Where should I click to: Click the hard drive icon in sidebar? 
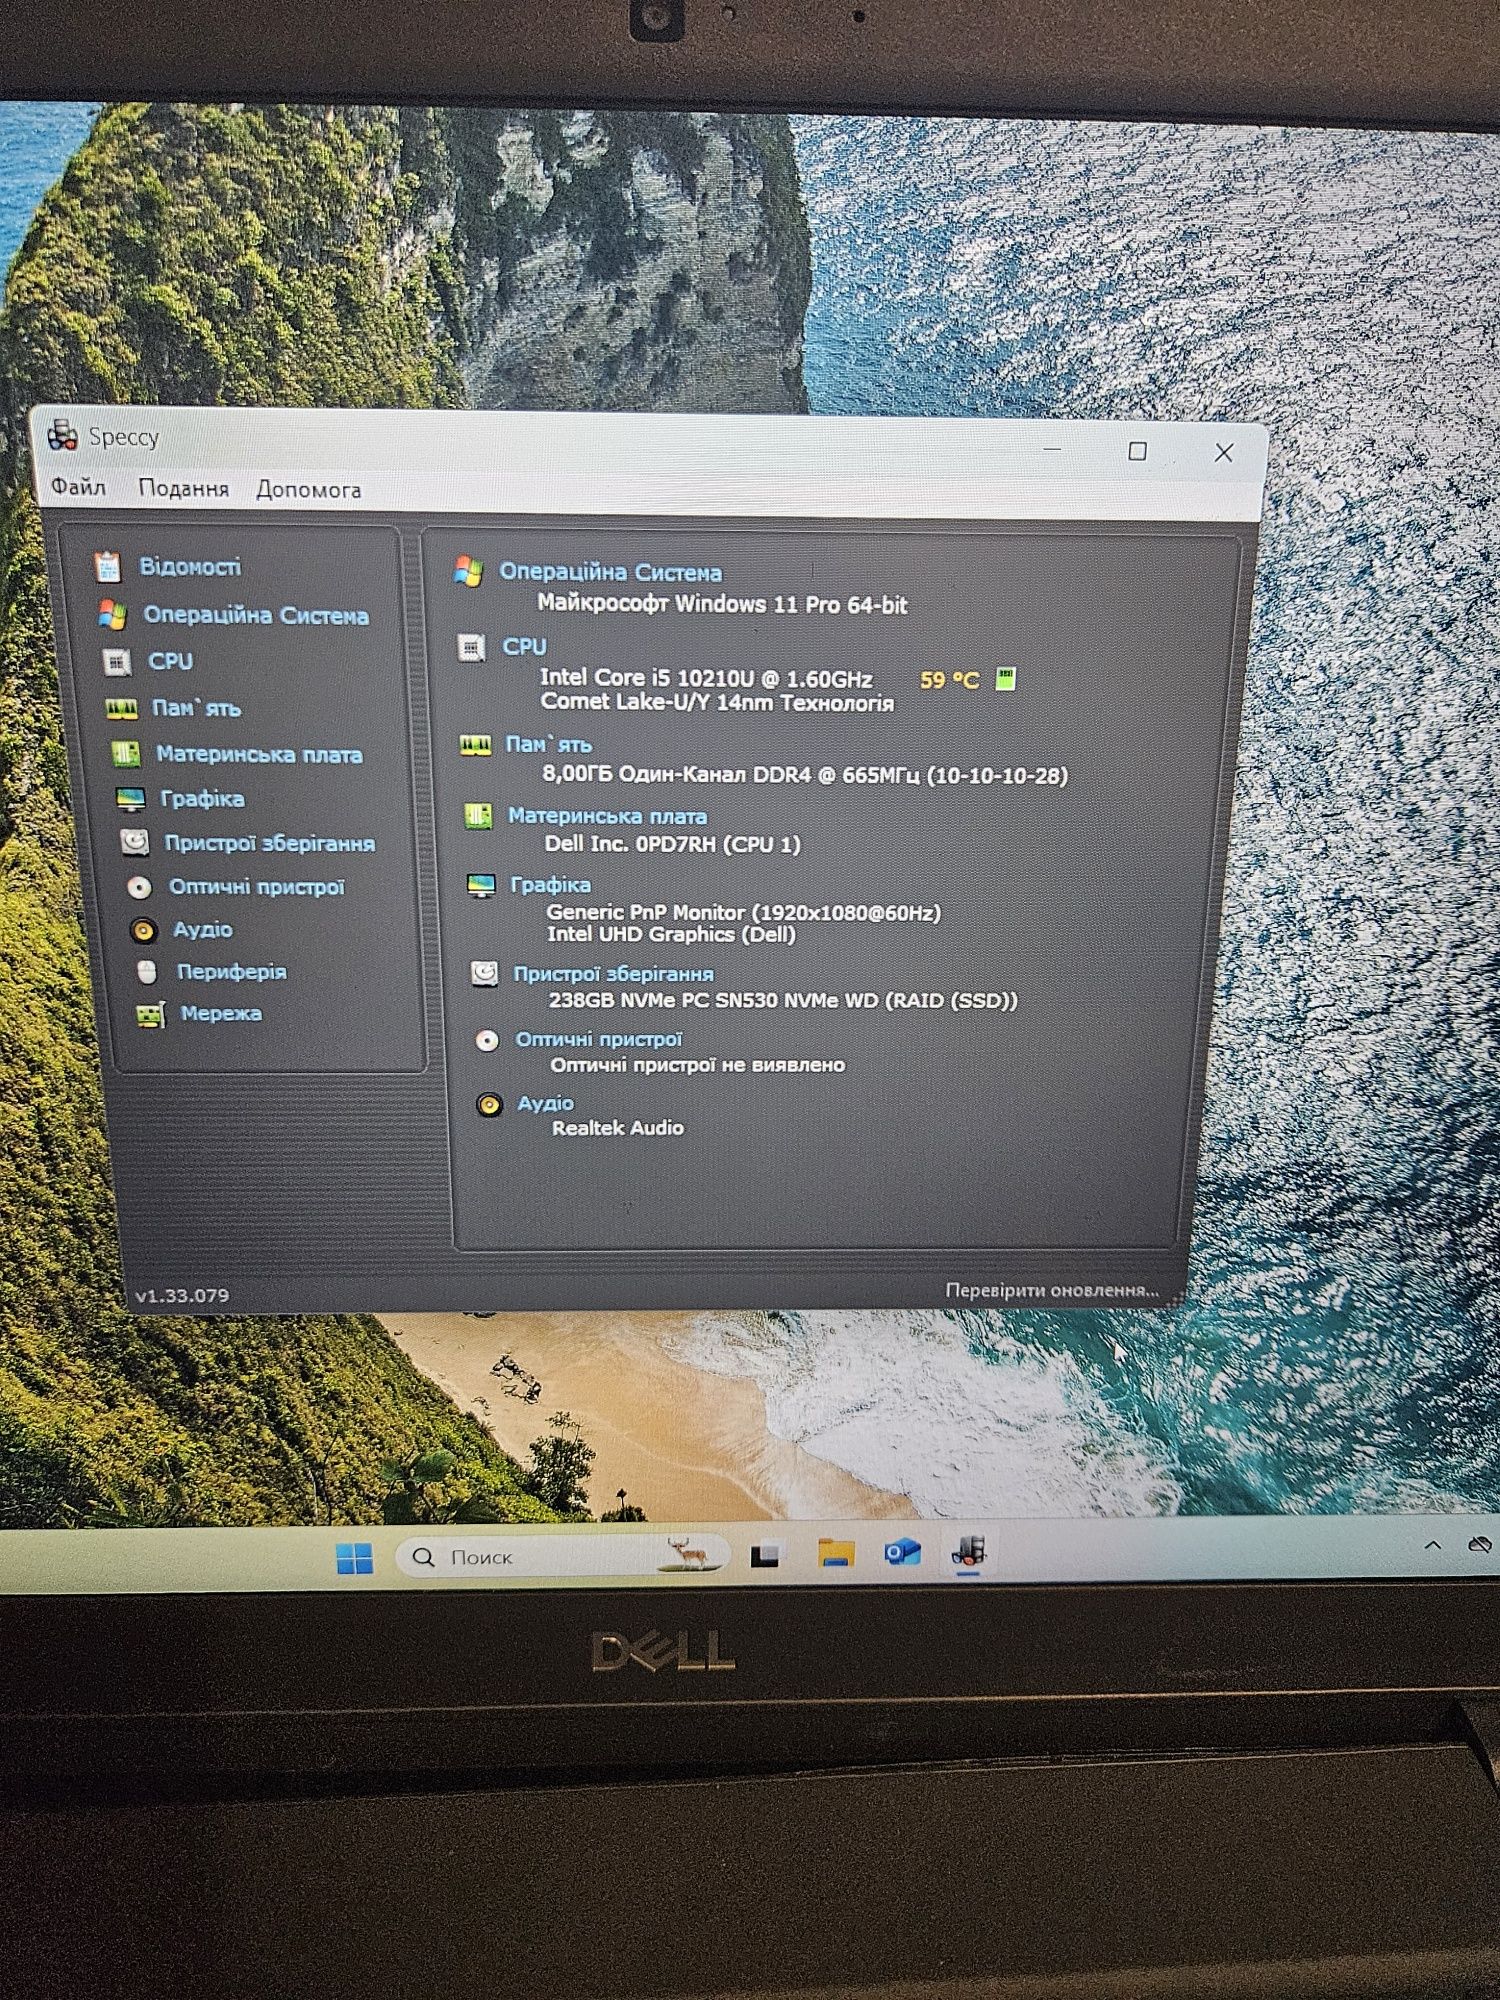(134, 842)
